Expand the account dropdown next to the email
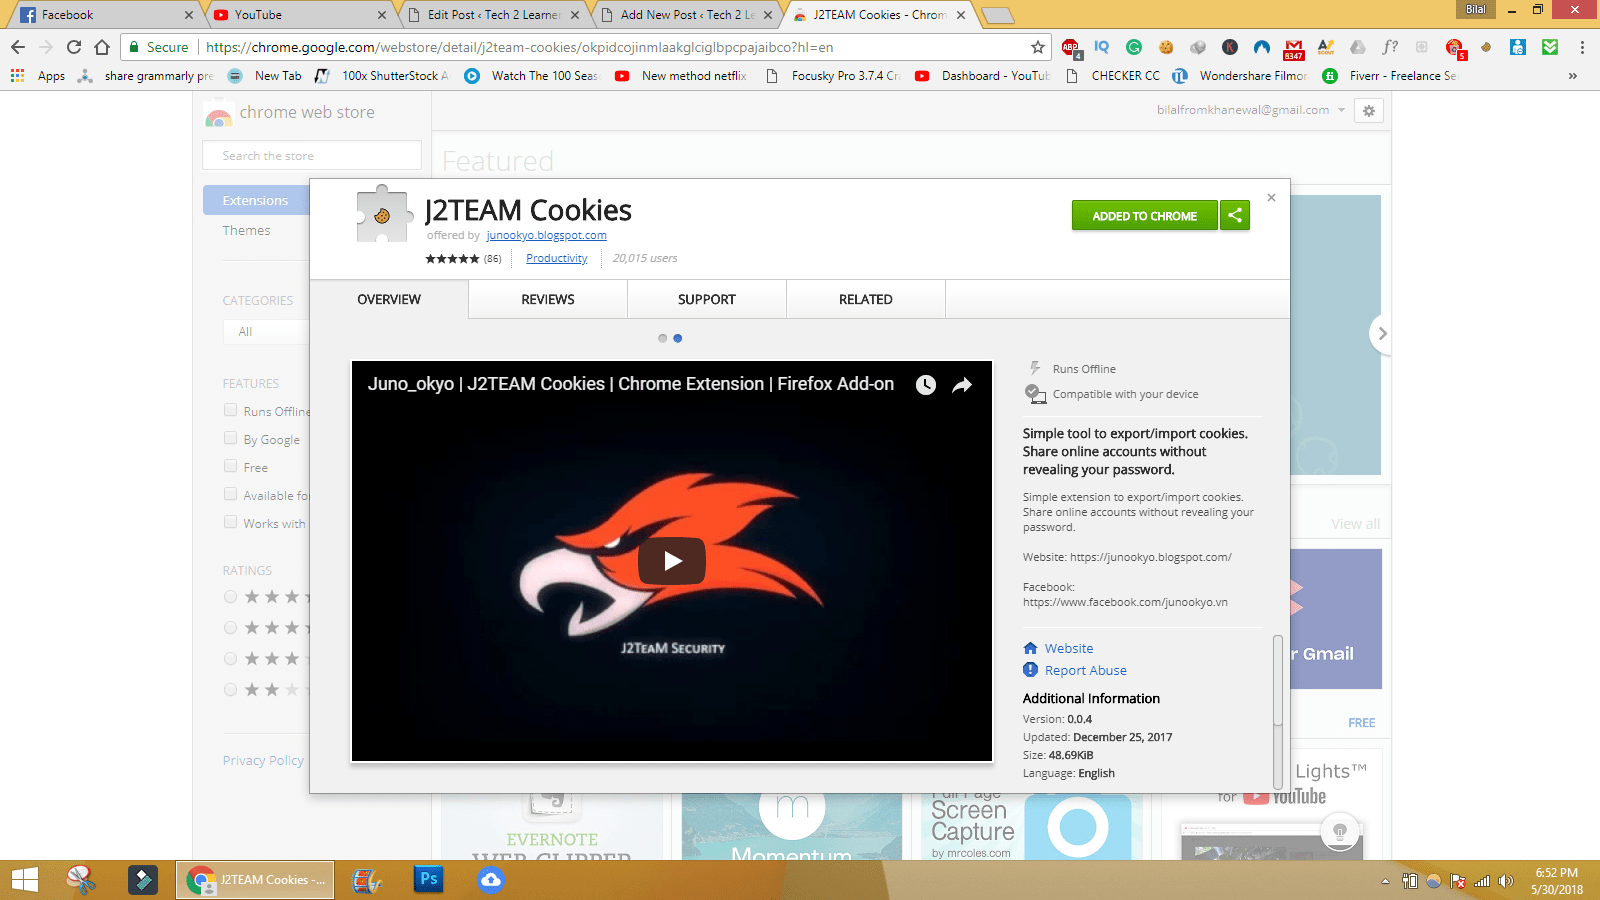Screen dimensions: 1600x900 1343,110
